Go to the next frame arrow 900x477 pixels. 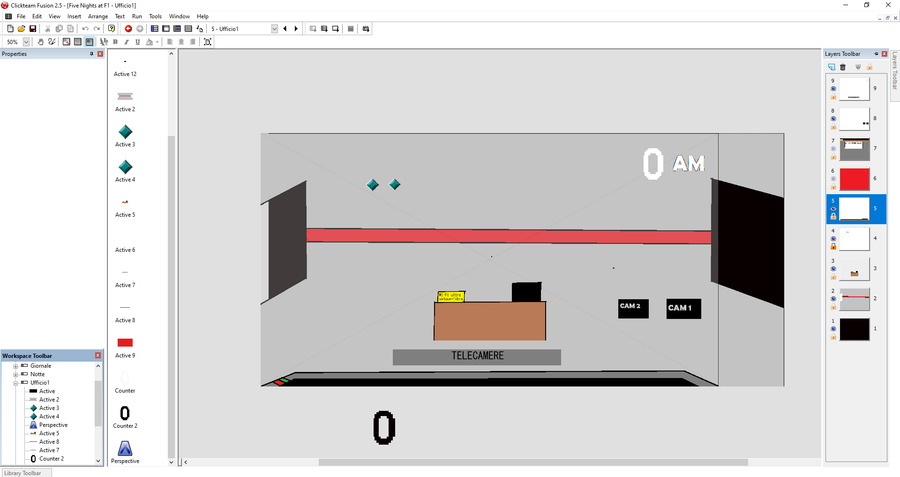click(x=296, y=29)
